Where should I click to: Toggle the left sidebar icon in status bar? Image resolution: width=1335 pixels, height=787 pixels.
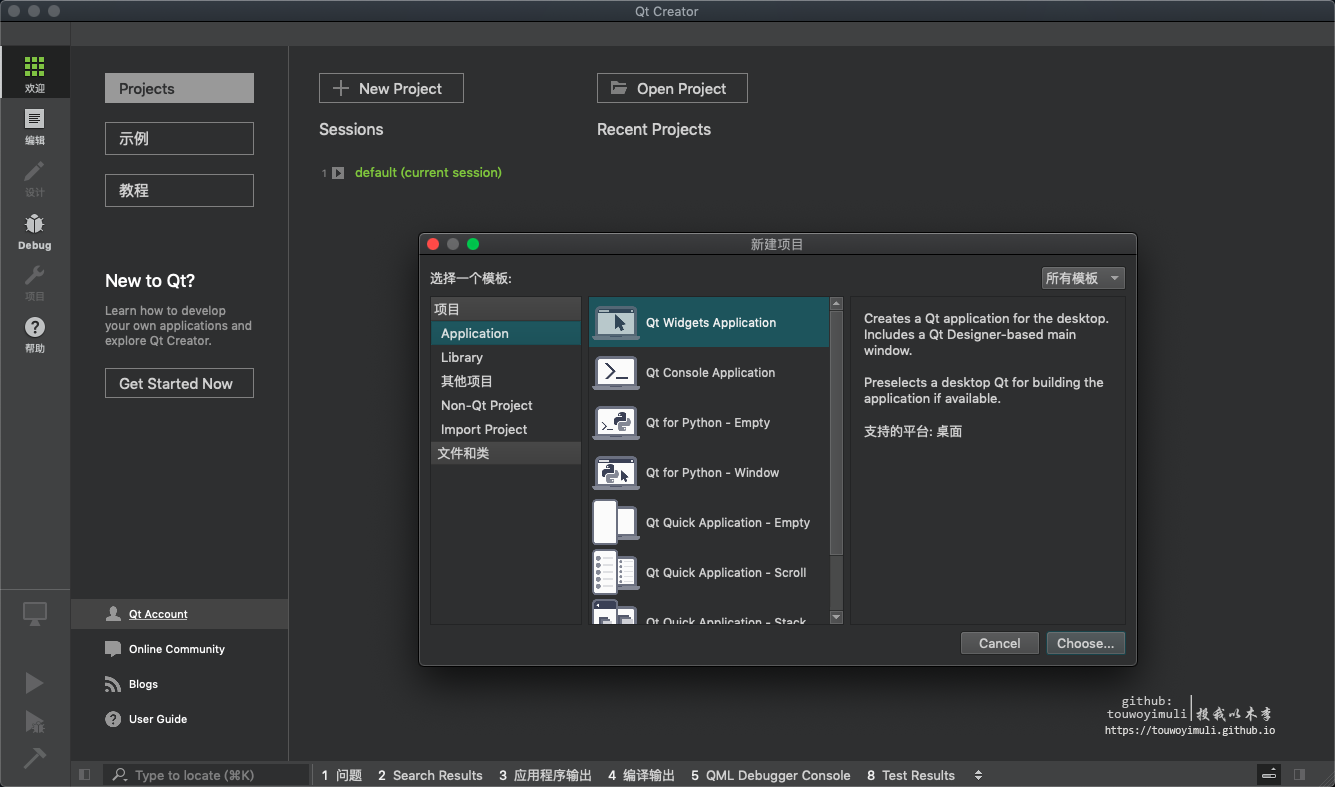(84, 775)
